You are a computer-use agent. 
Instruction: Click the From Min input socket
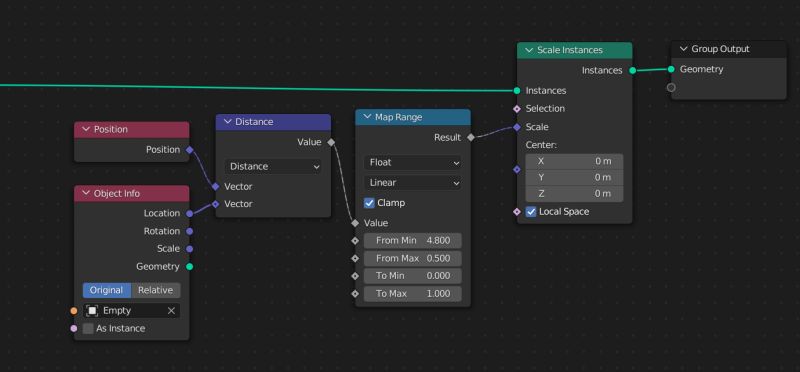(355, 240)
